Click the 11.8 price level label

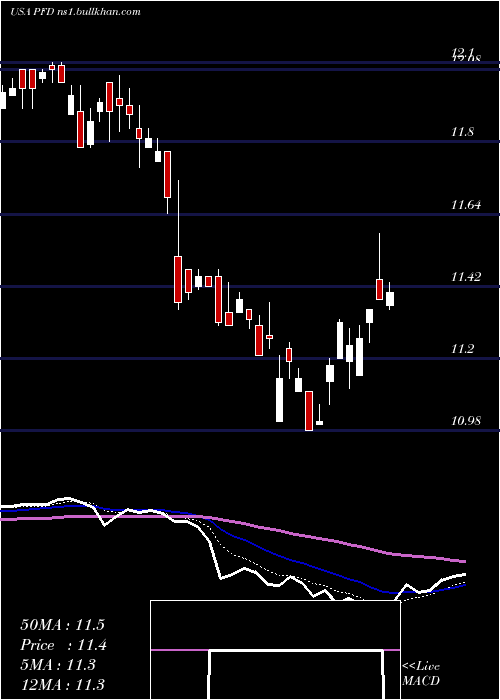(x=462, y=132)
